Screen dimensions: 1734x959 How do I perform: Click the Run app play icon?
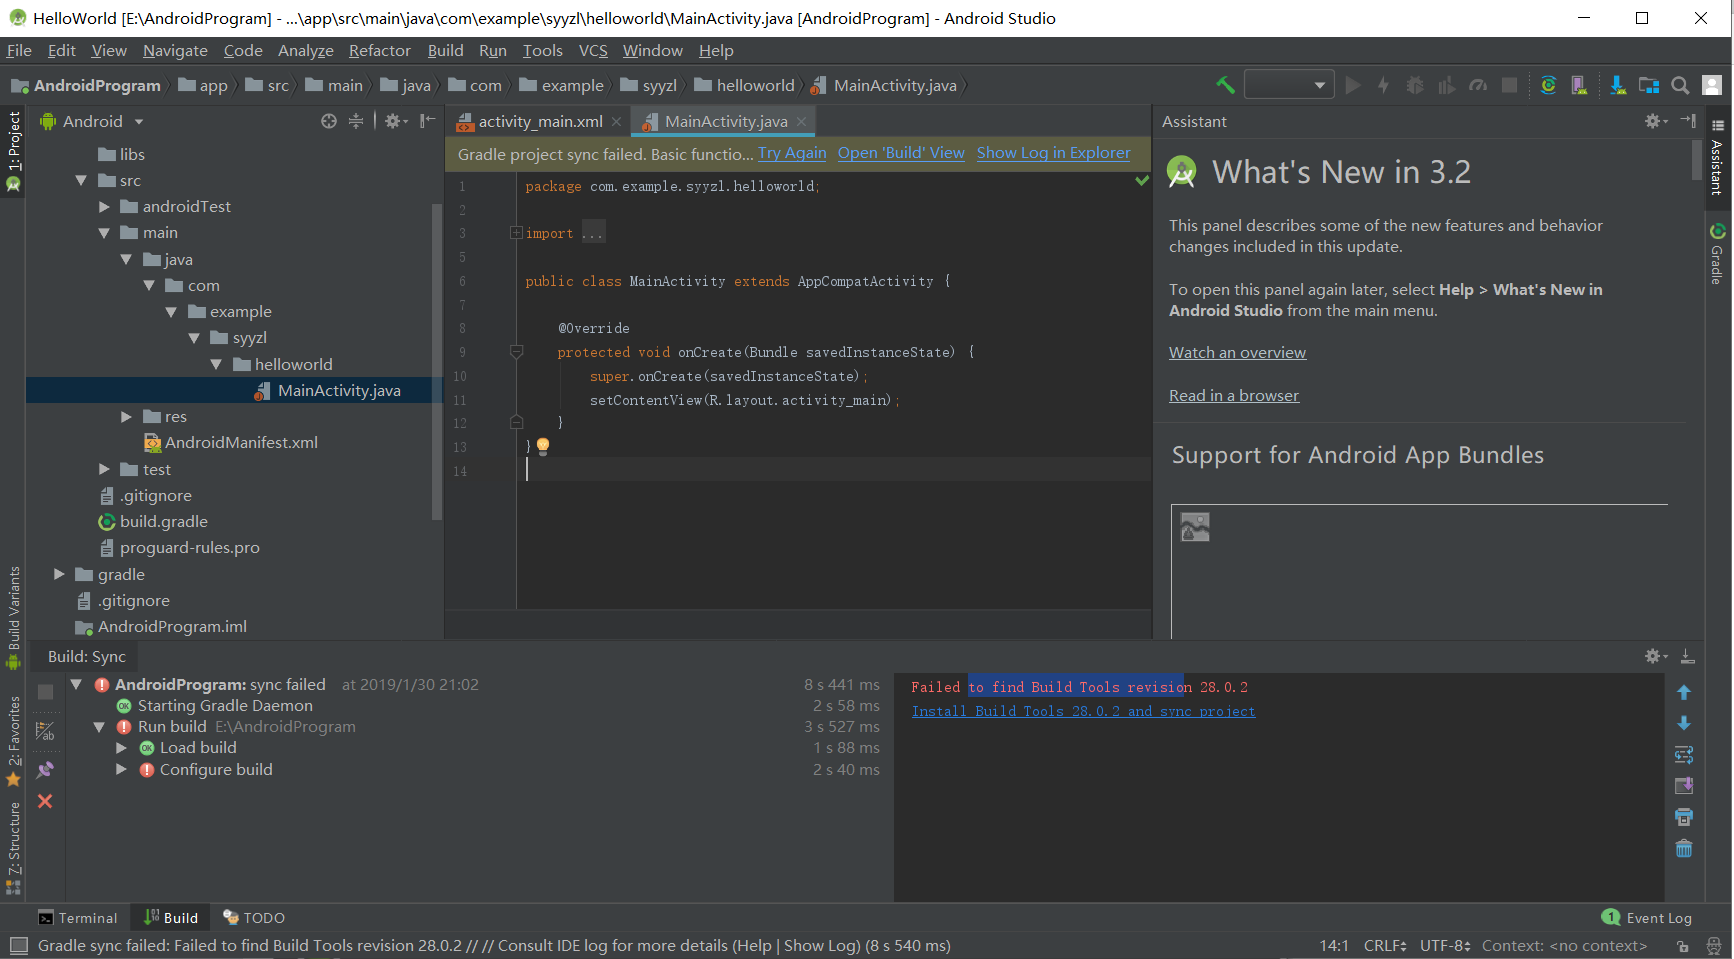click(1353, 85)
